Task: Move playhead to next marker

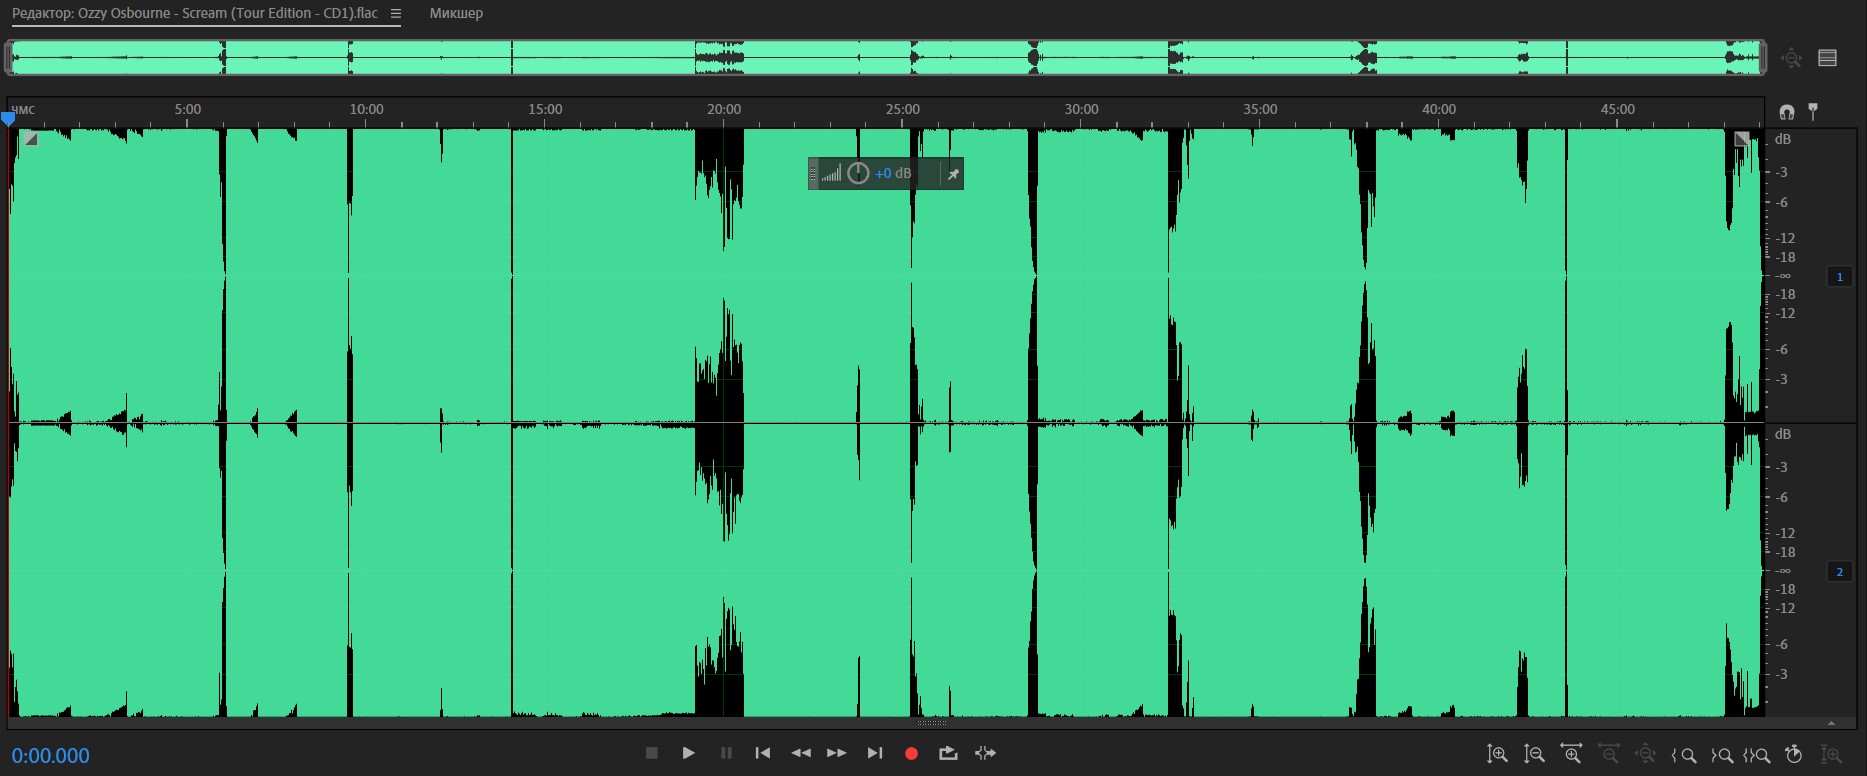Action: click(x=875, y=753)
